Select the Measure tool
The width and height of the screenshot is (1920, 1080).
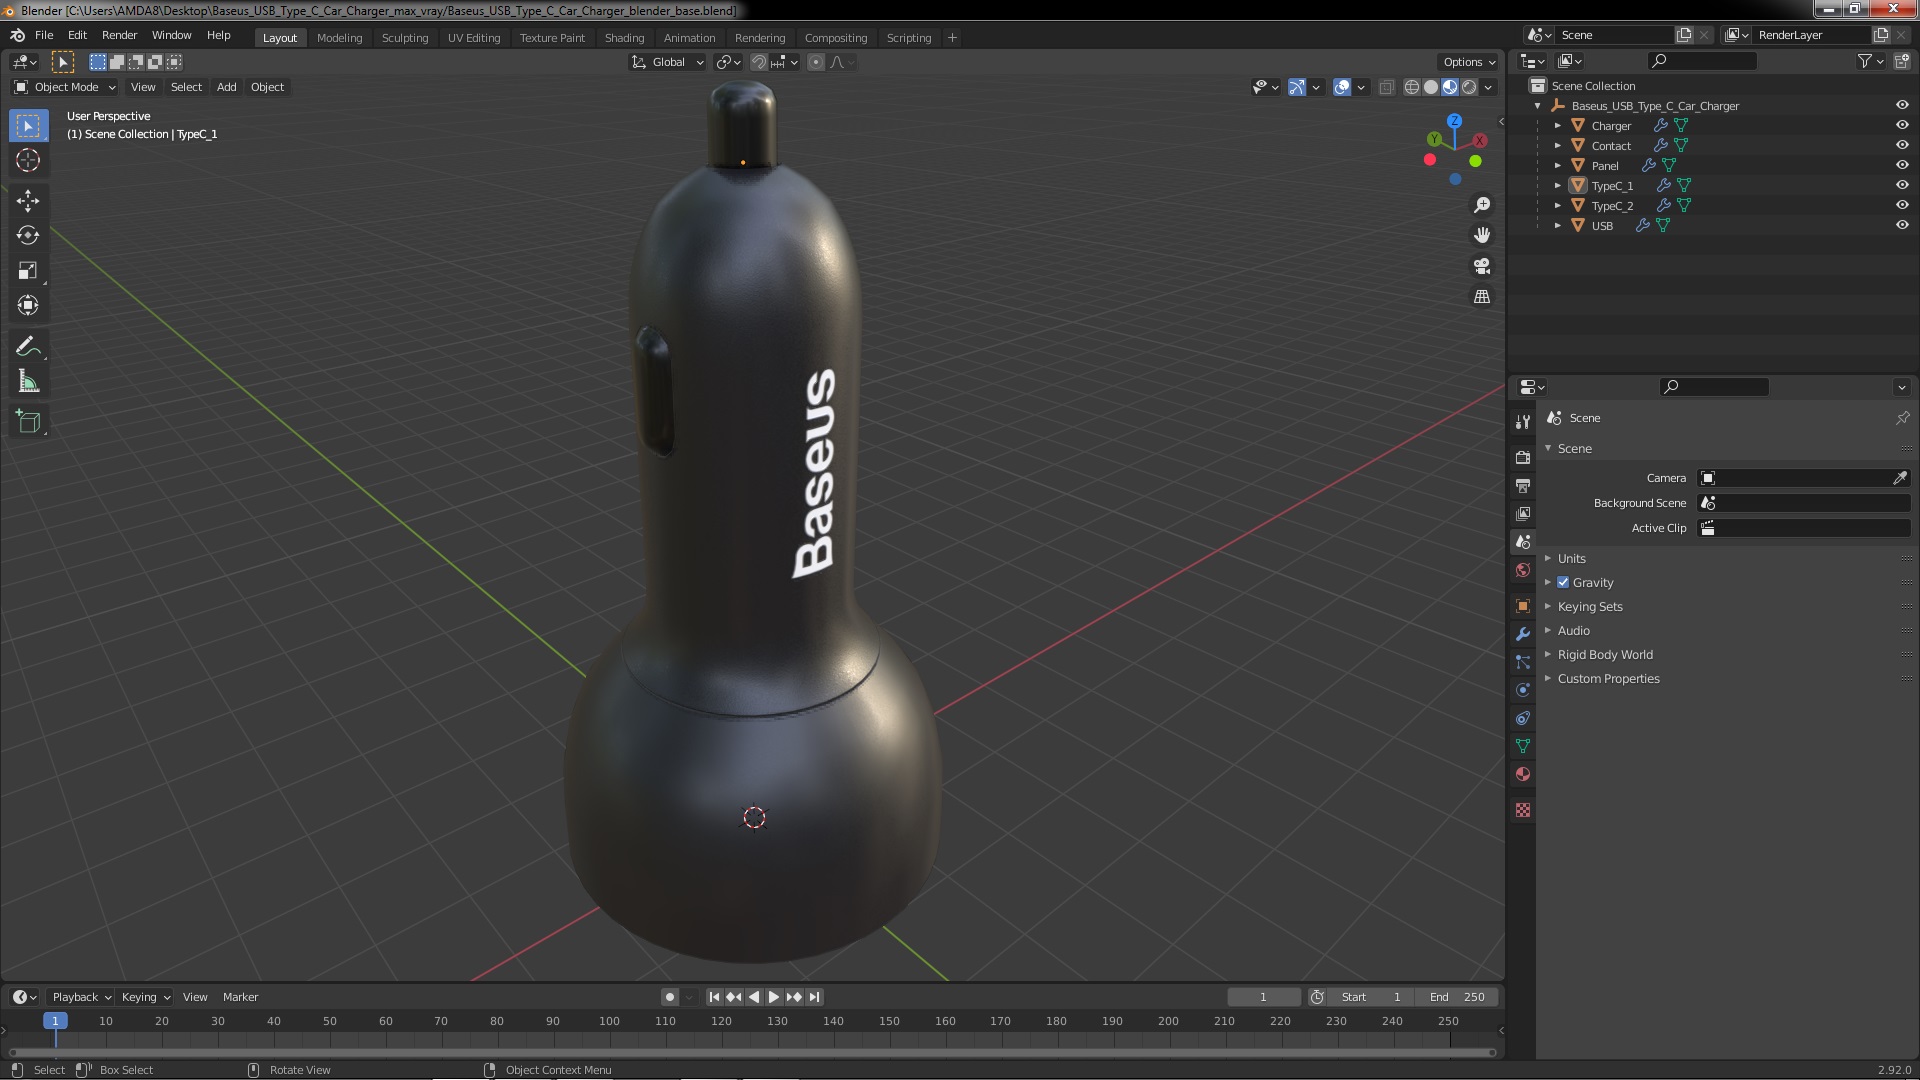click(28, 382)
